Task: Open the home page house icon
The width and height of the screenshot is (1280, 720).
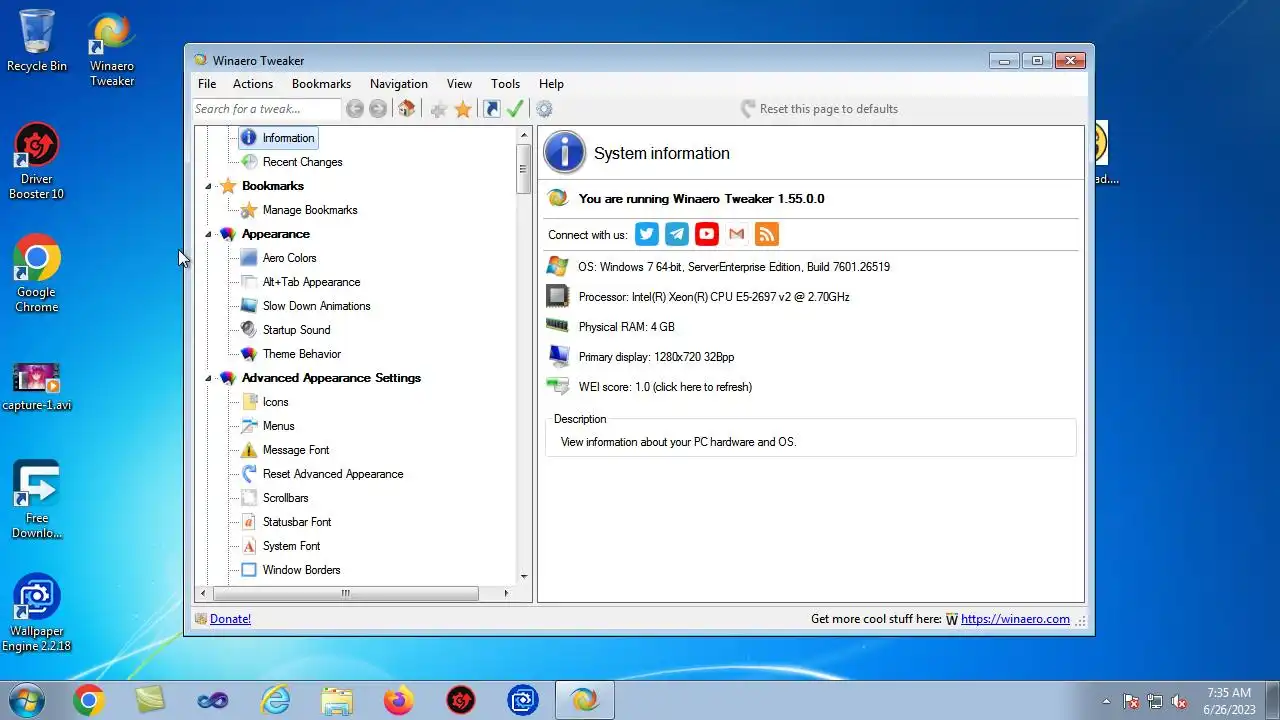Action: 406,109
